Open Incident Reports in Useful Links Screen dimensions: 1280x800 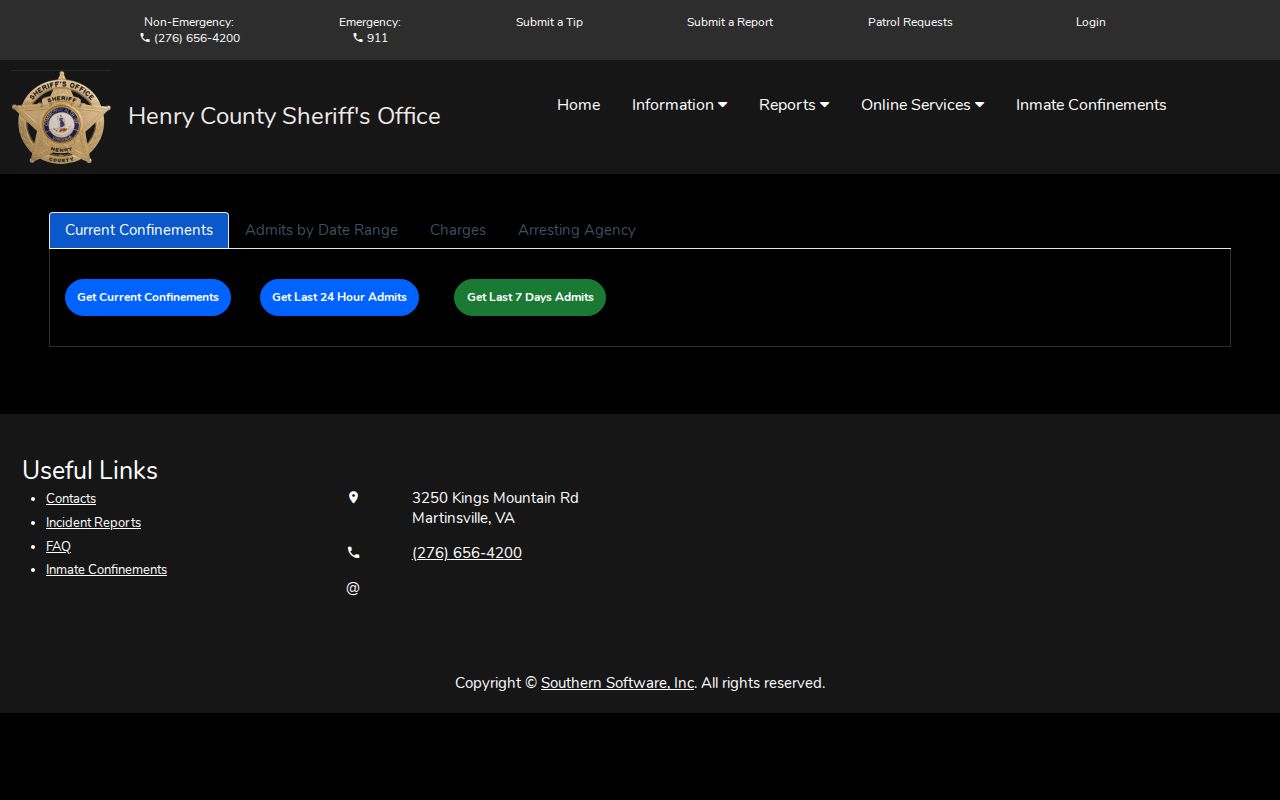pos(93,522)
